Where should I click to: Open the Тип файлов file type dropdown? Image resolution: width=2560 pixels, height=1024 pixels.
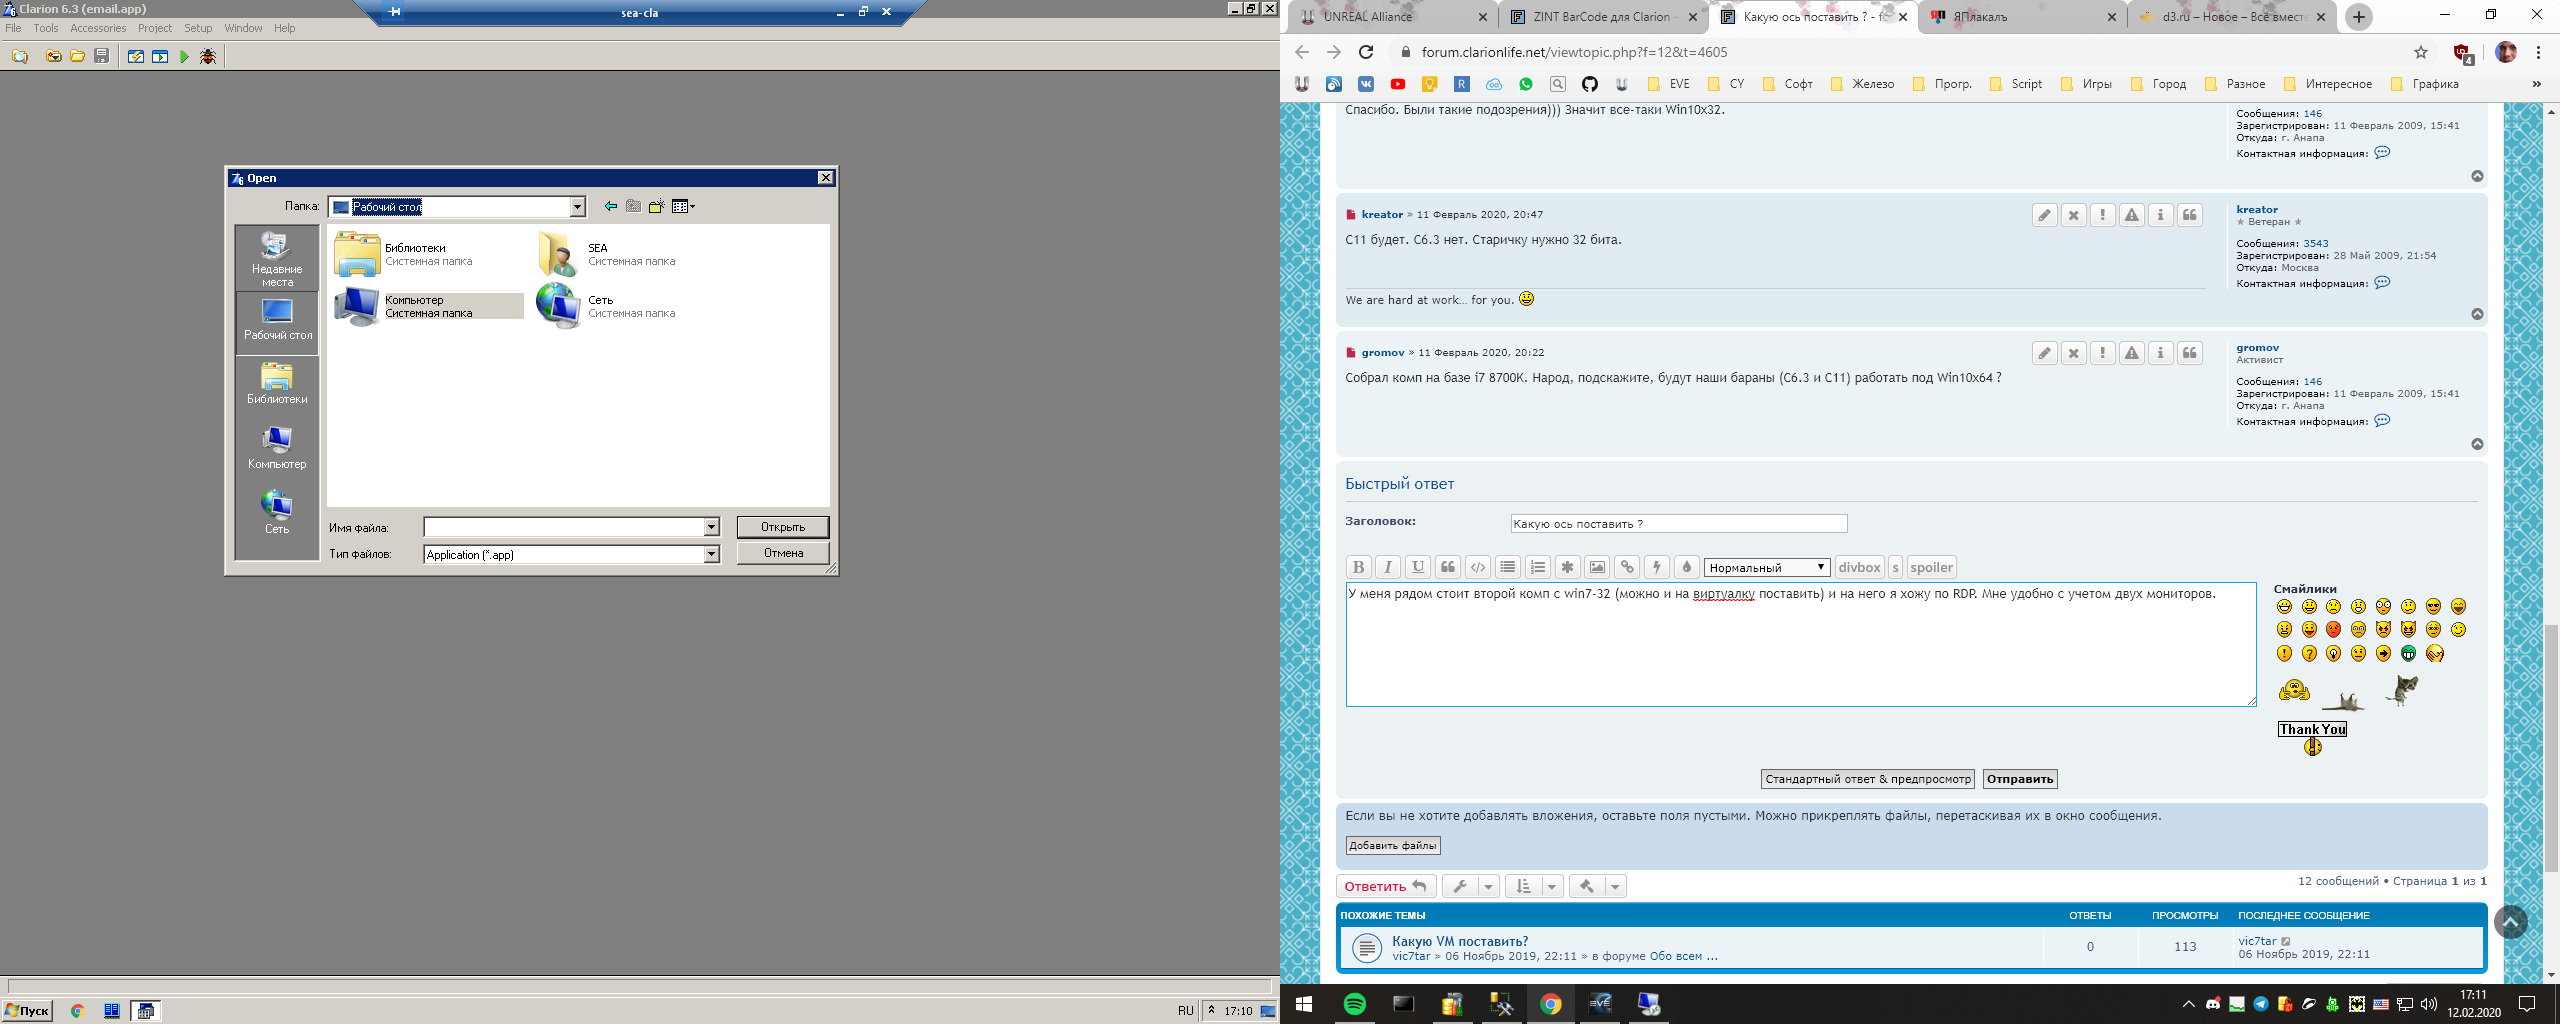point(711,554)
